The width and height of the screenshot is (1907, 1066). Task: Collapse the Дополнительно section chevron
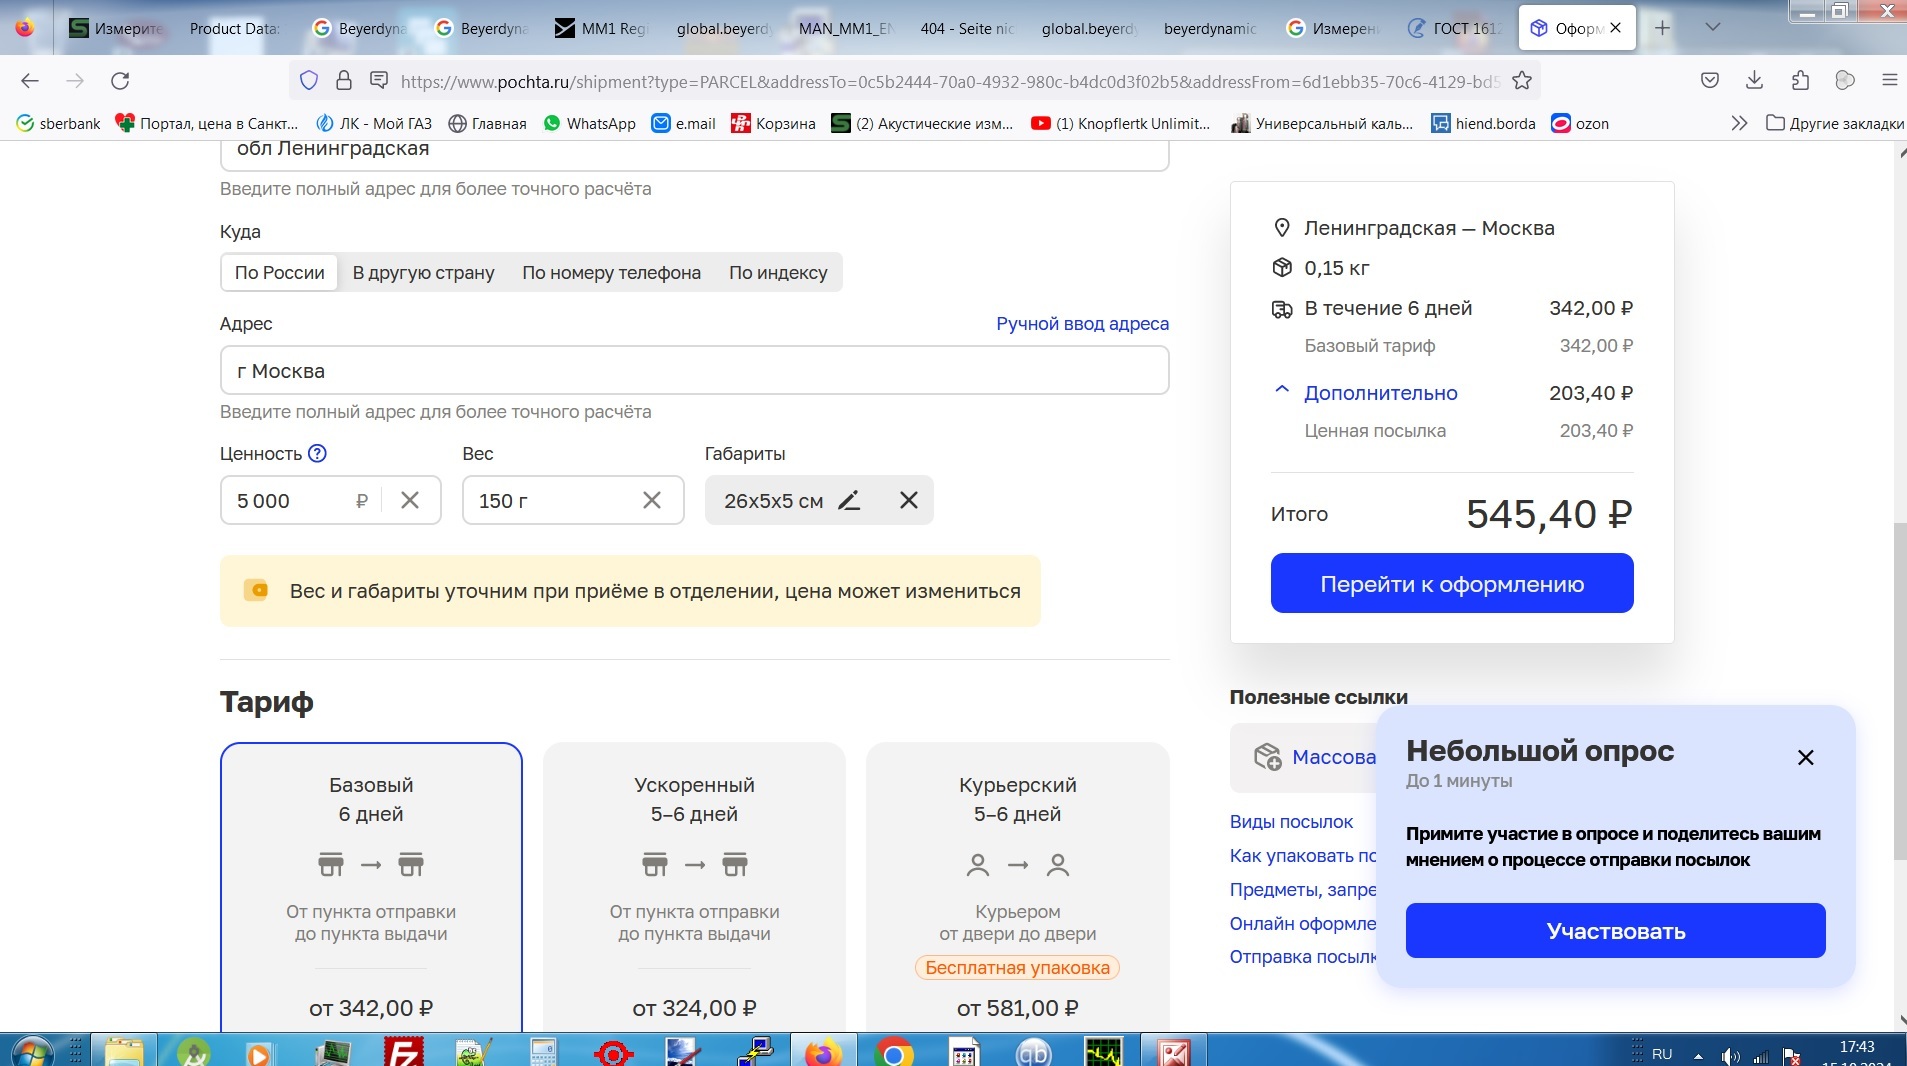1281,391
